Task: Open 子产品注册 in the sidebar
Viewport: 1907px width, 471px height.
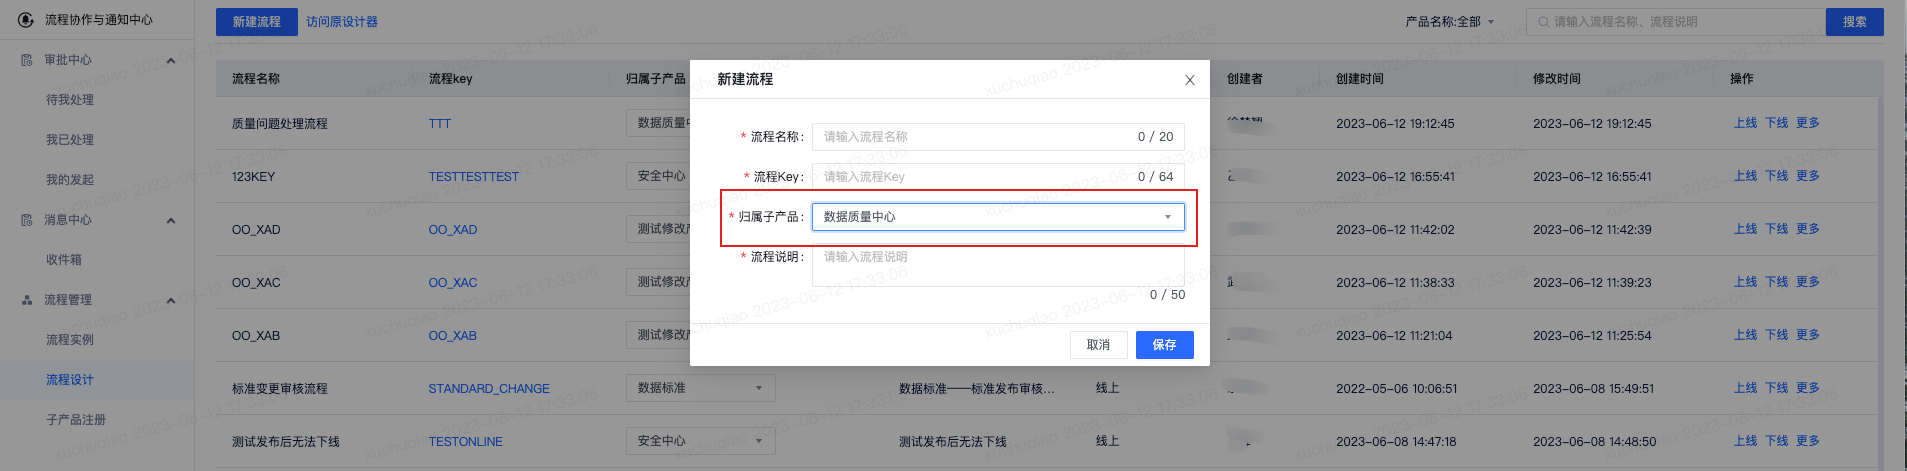Action: tap(76, 420)
